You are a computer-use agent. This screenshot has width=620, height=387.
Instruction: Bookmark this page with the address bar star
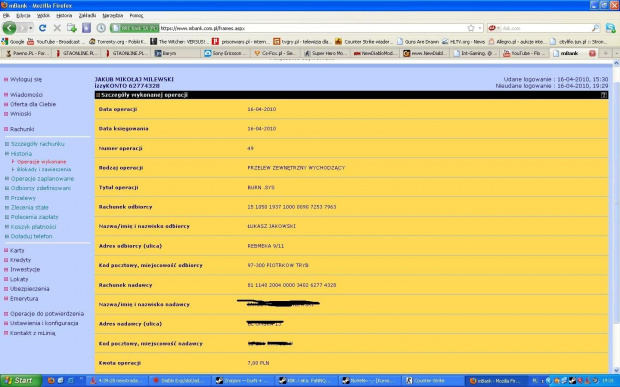tap(471, 28)
